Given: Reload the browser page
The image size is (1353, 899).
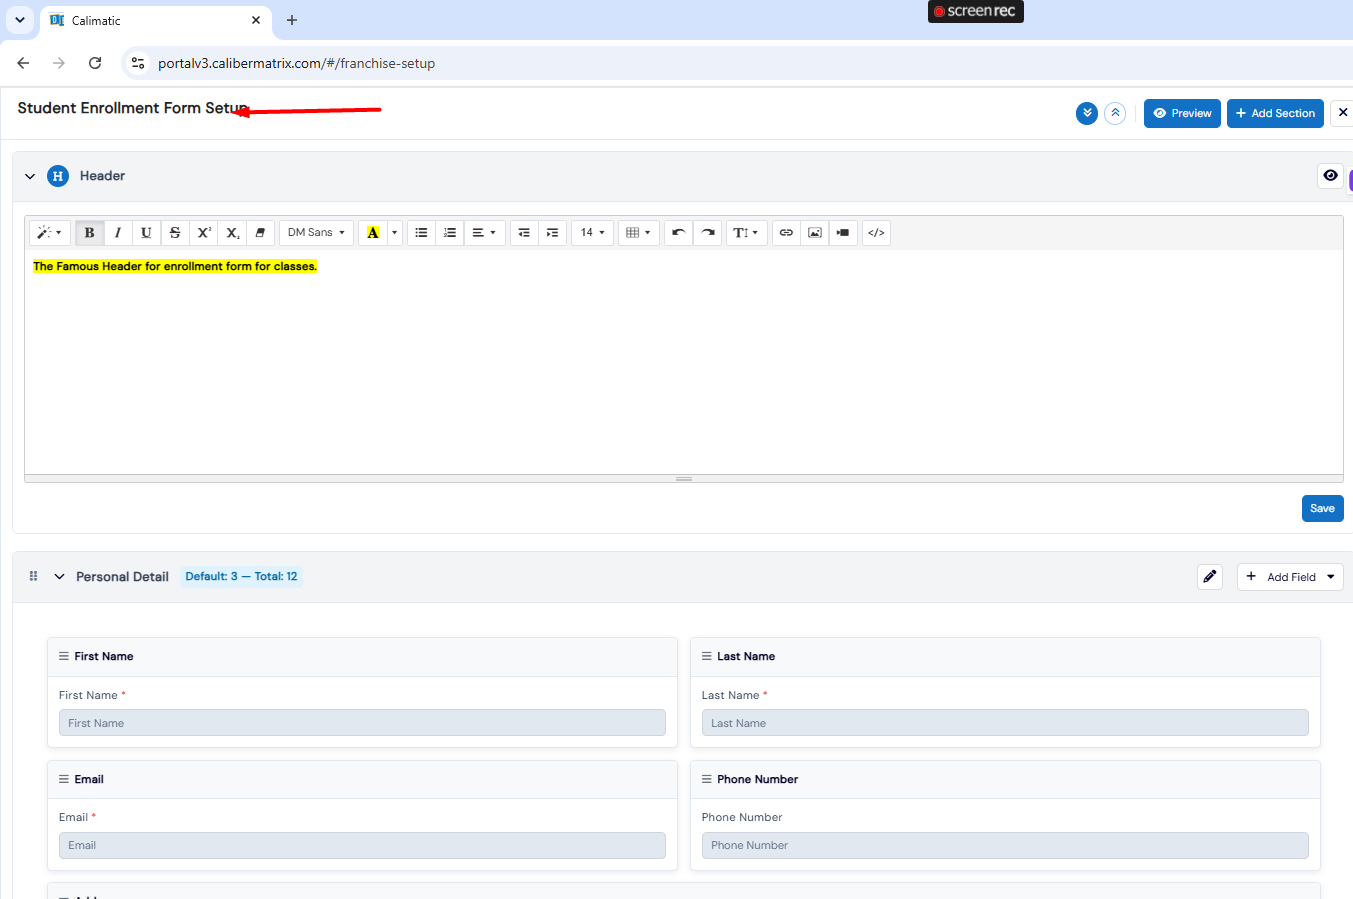Looking at the screenshot, I should 95,63.
